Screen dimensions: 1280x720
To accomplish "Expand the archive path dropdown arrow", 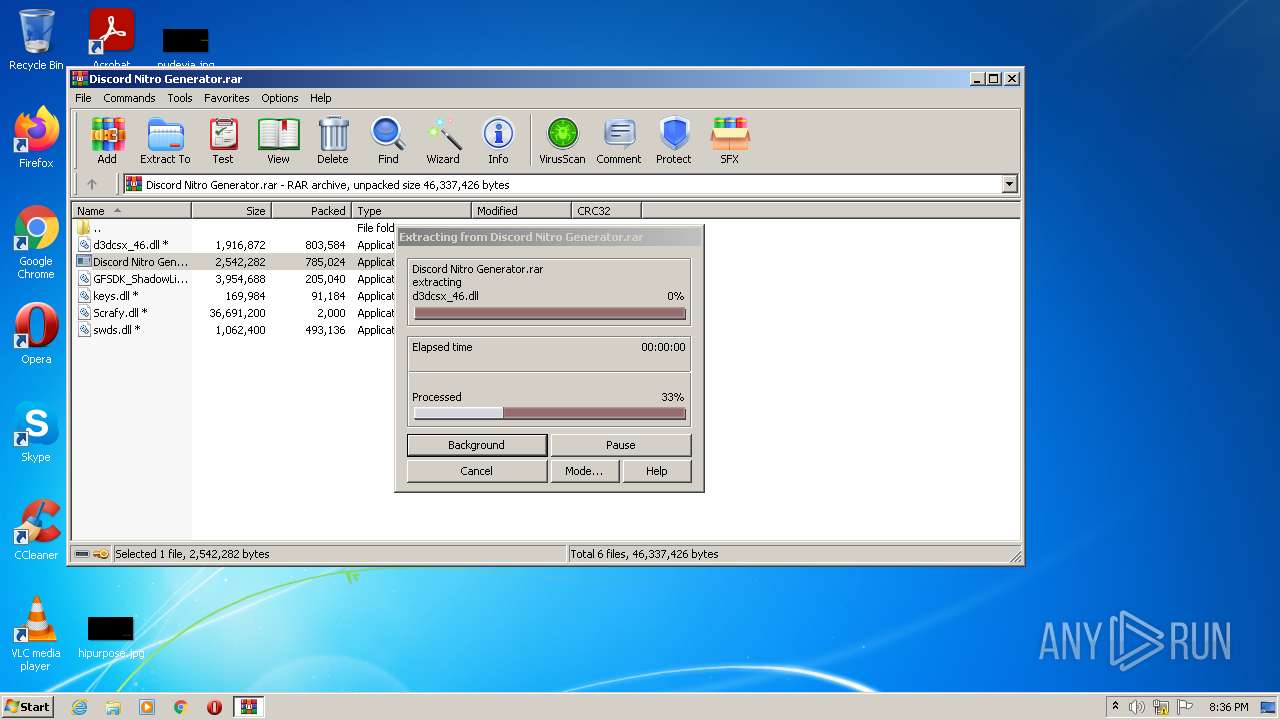I will click(1009, 184).
